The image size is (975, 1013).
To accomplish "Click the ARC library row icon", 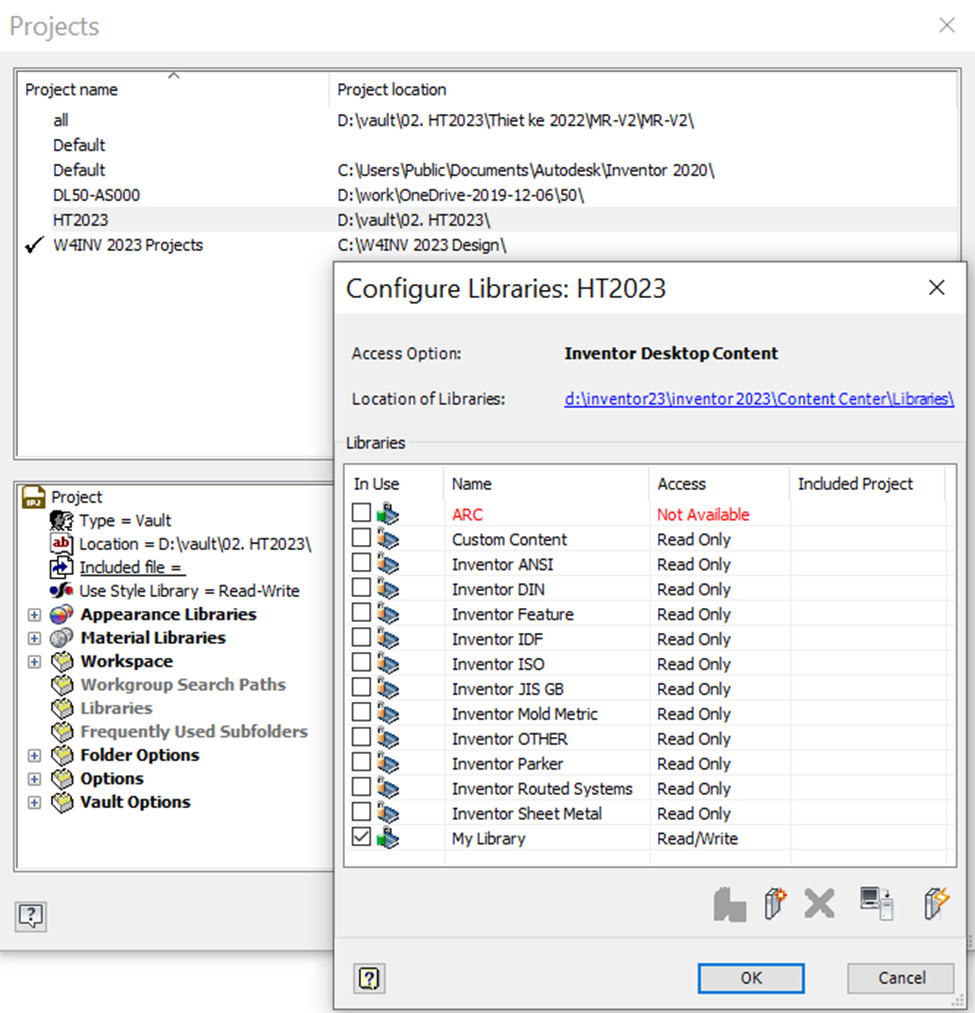I will (x=388, y=514).
